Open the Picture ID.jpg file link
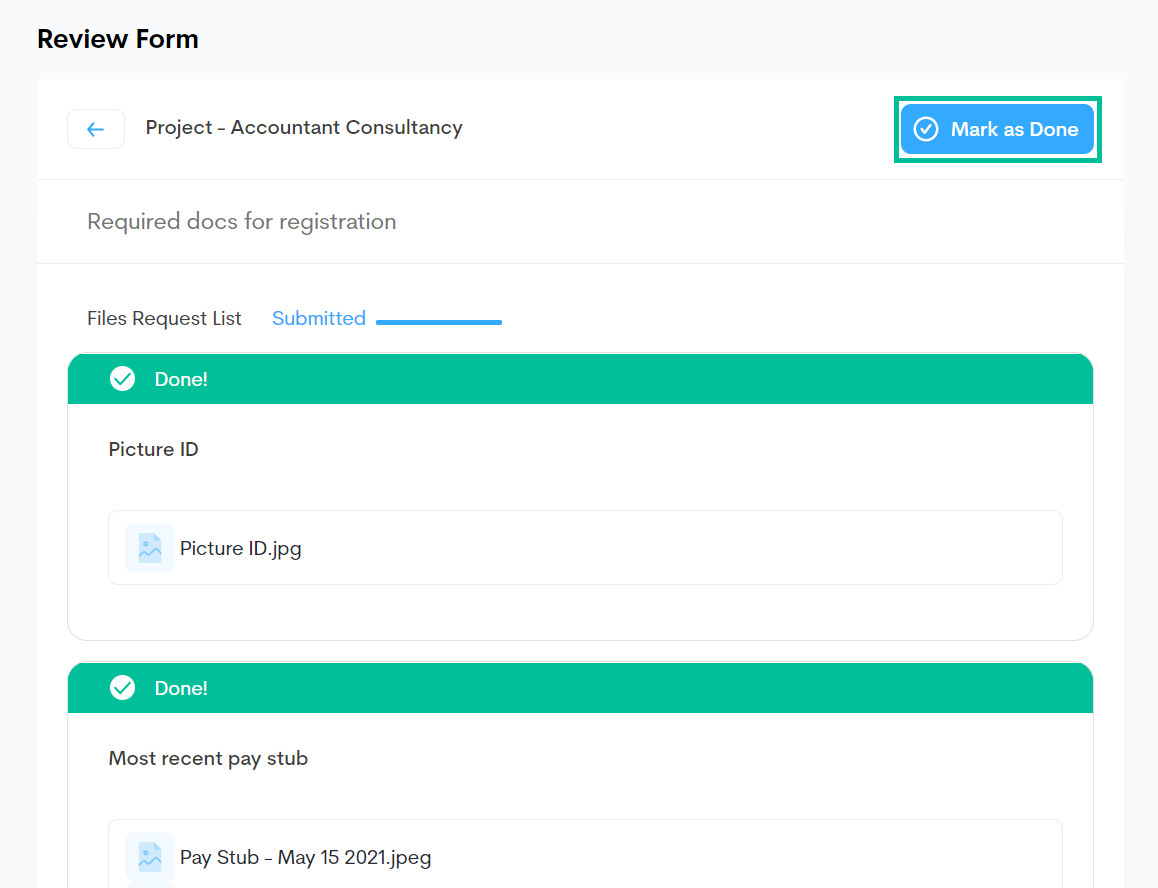The image size is (1158, 888). coord(240,548)
